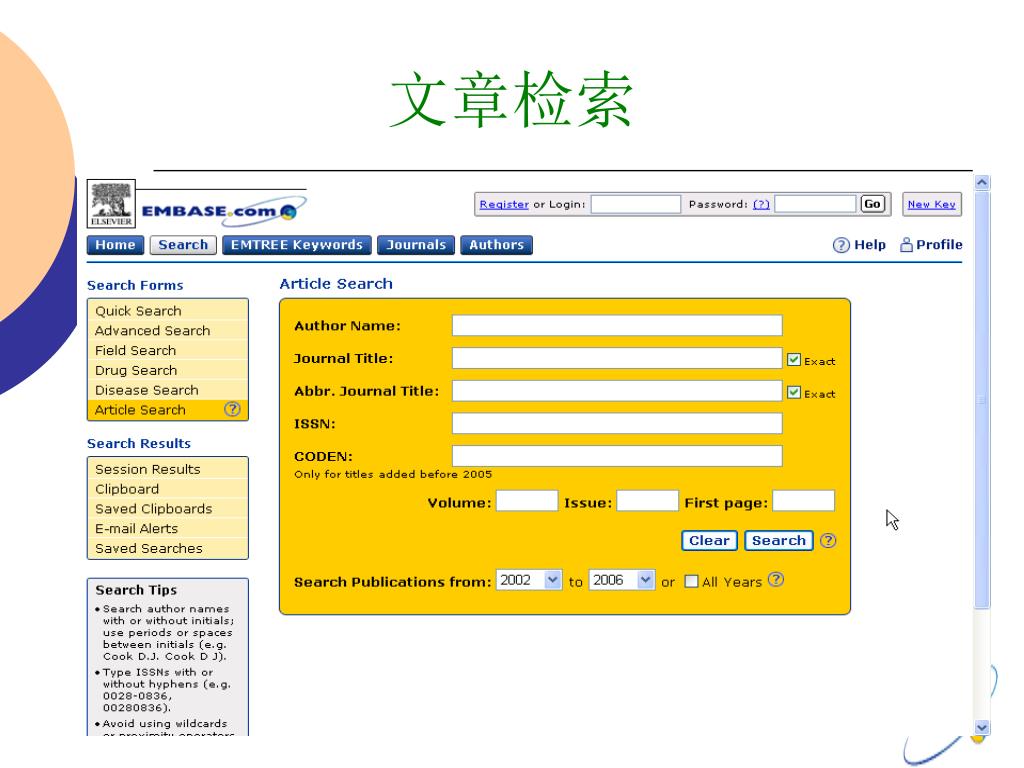The height and width of the screenshot is (768, 1024).
Task: Enable the All Years checkbox
Action: [691, 581]
